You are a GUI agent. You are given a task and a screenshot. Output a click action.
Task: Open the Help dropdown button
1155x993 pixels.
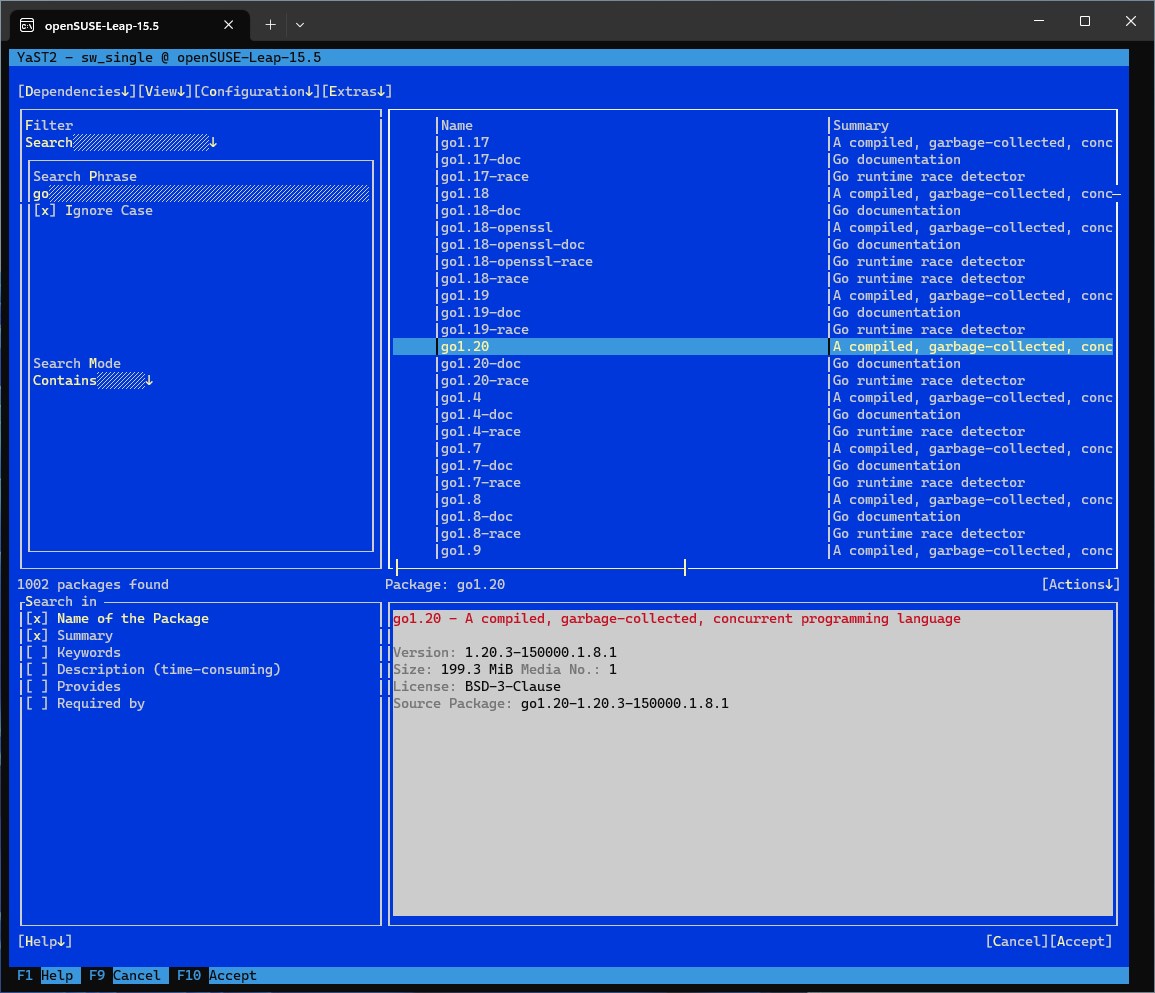[x=45, y=941]
